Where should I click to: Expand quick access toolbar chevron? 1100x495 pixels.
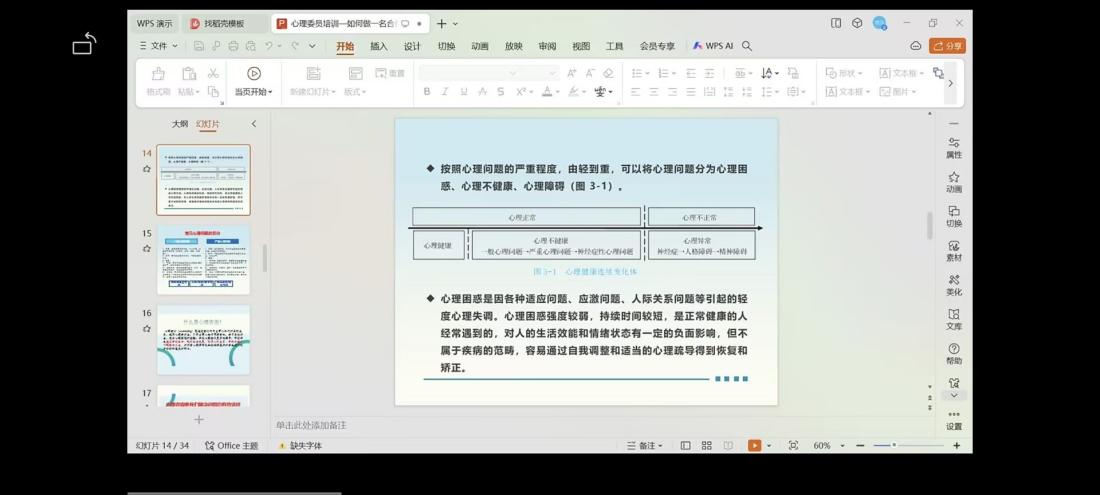312,46
